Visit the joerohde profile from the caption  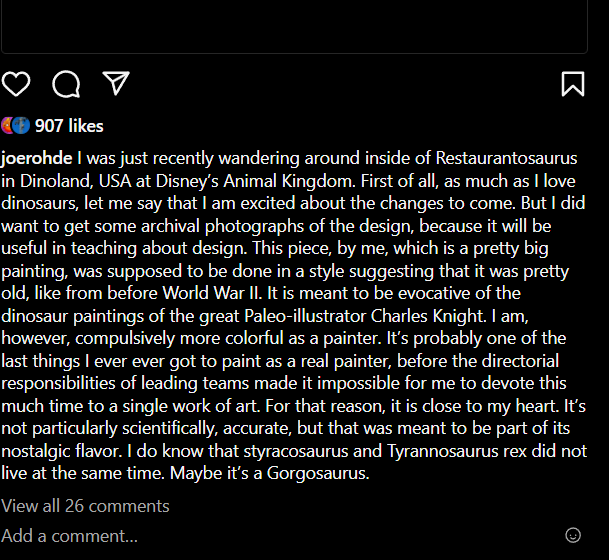(x=37, y=158)
